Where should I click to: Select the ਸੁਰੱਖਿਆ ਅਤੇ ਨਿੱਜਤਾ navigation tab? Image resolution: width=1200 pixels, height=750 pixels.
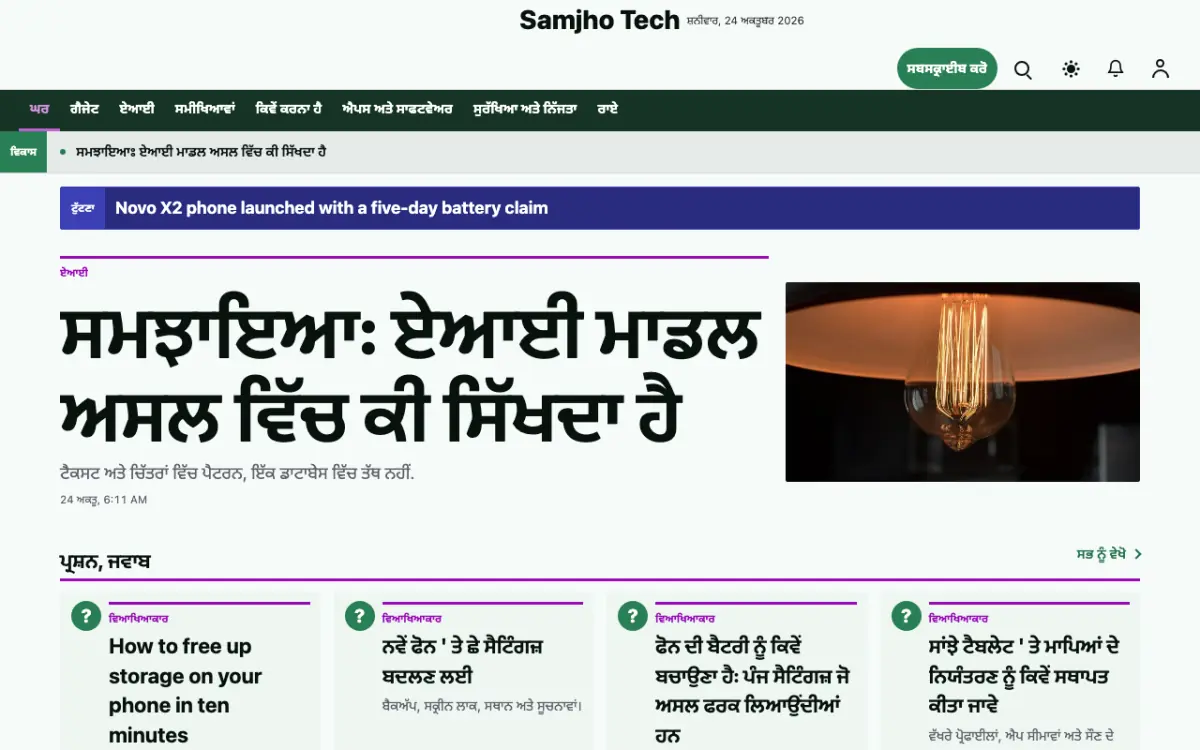click(525, 109)
